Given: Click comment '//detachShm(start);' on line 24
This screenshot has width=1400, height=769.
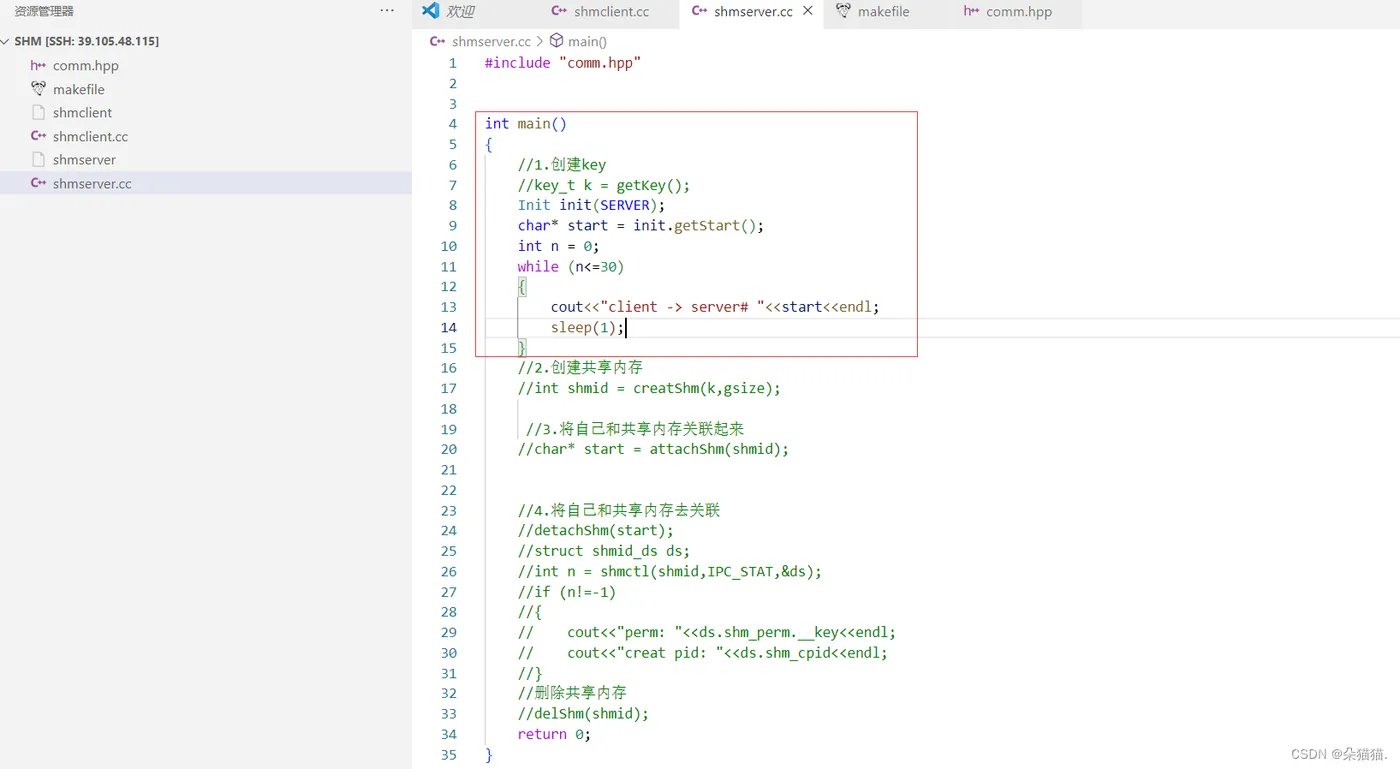Looking at the screenshot, I should tap(596, 531).
